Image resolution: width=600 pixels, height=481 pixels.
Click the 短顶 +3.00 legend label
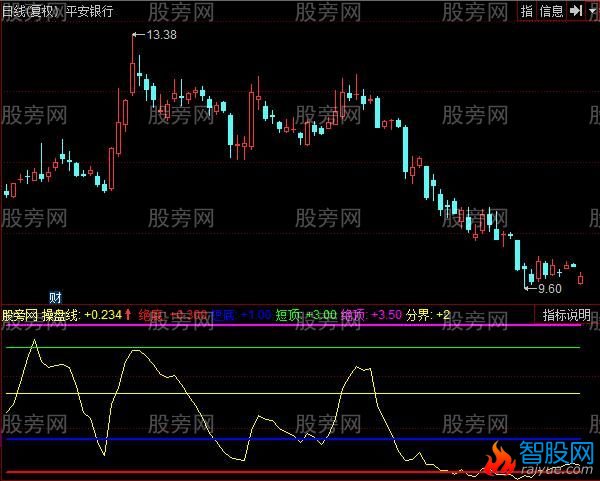tap(306, 315)
